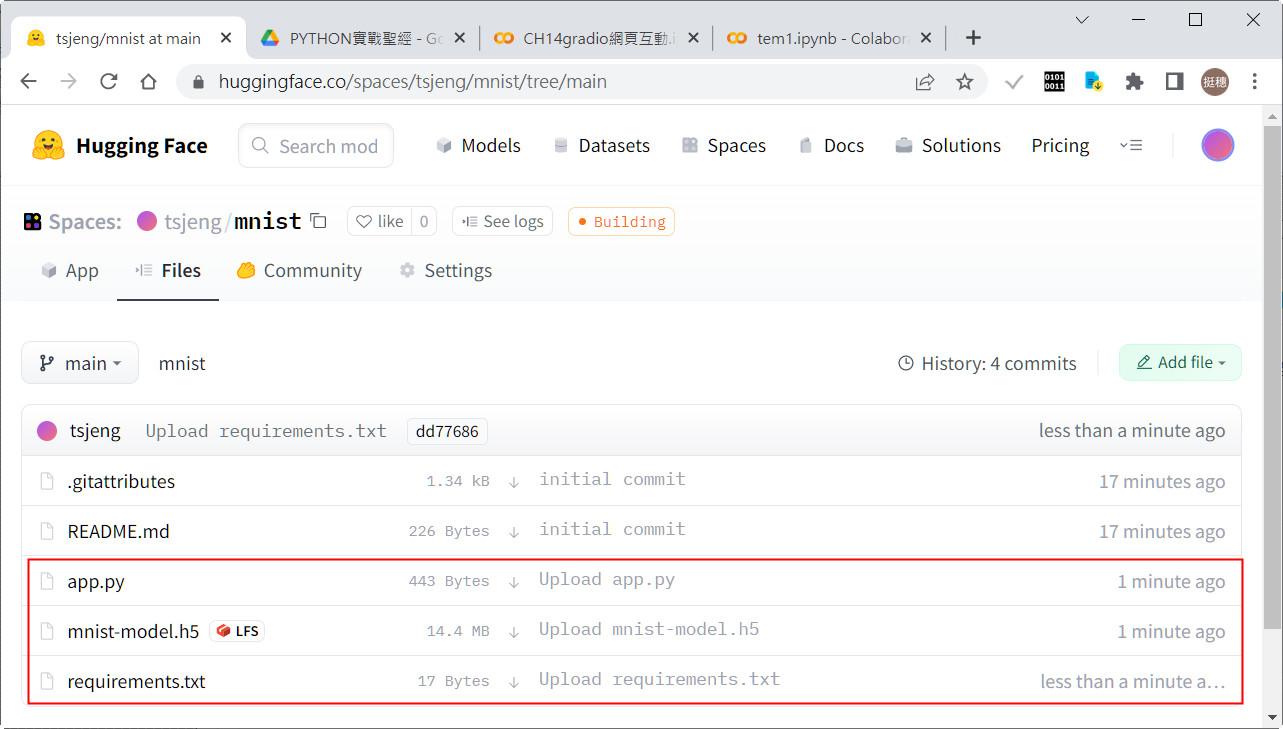Click the LFS badge on mnist-model.h5
The image size is (1283, 729).
[237, 631]
